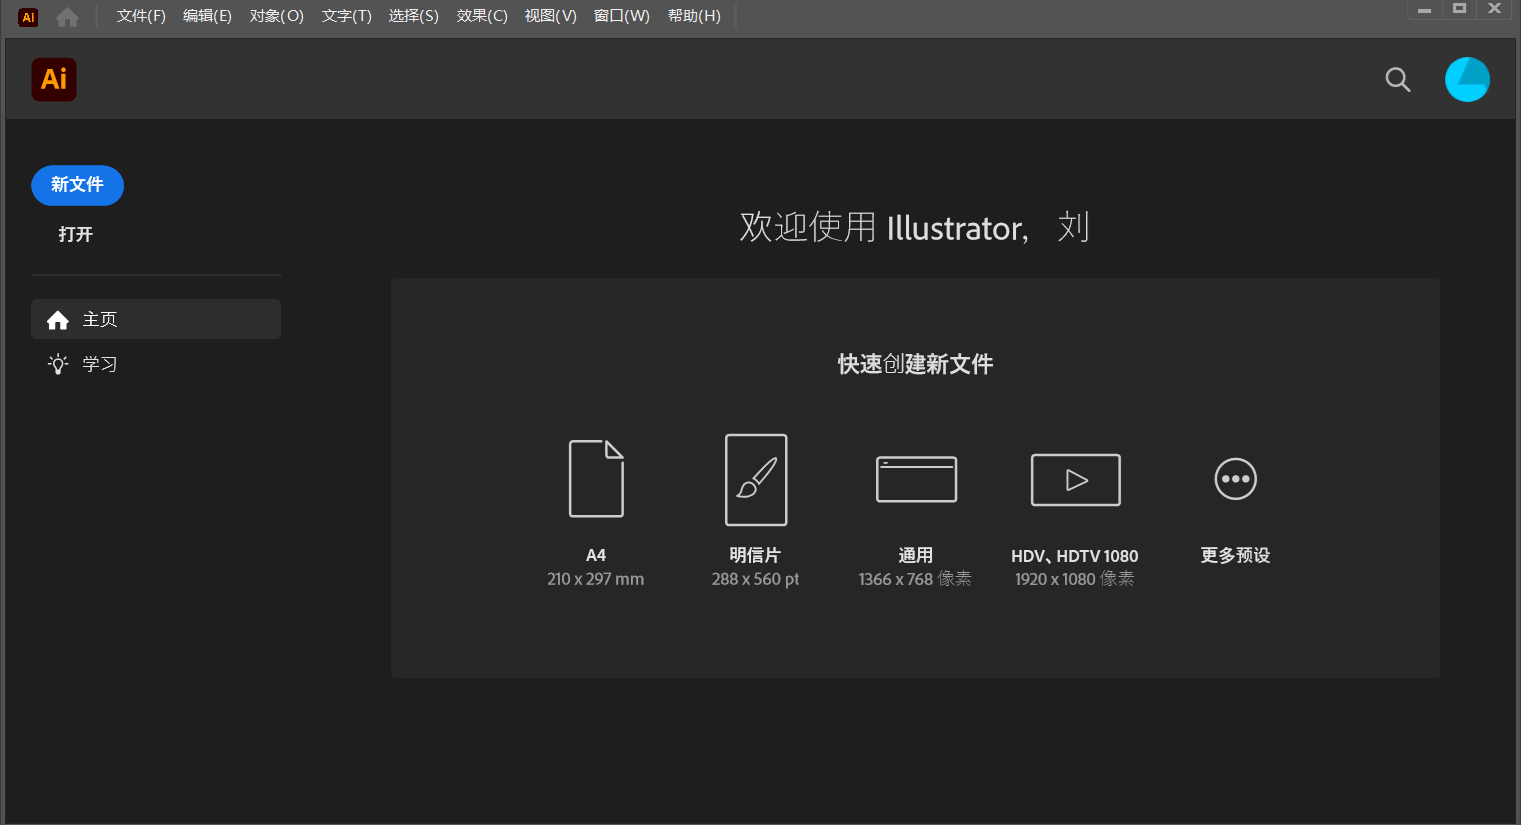Minimize the Illustrator window
This screenshot has height=825, width=1521.
coord(1424,10)
